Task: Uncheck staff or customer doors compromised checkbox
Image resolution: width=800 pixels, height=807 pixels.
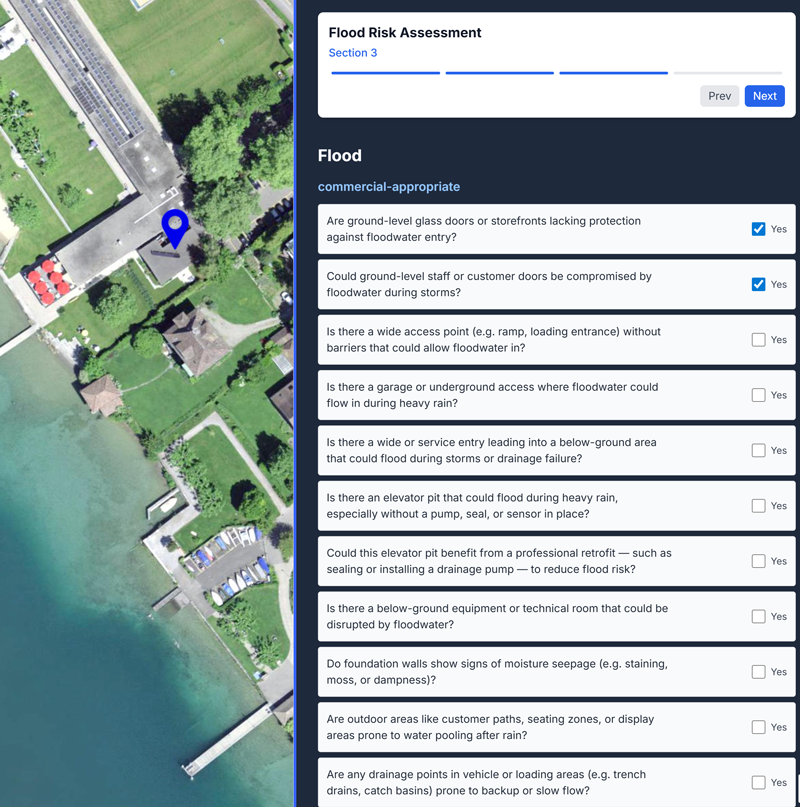Action: (x=758, y=284)
